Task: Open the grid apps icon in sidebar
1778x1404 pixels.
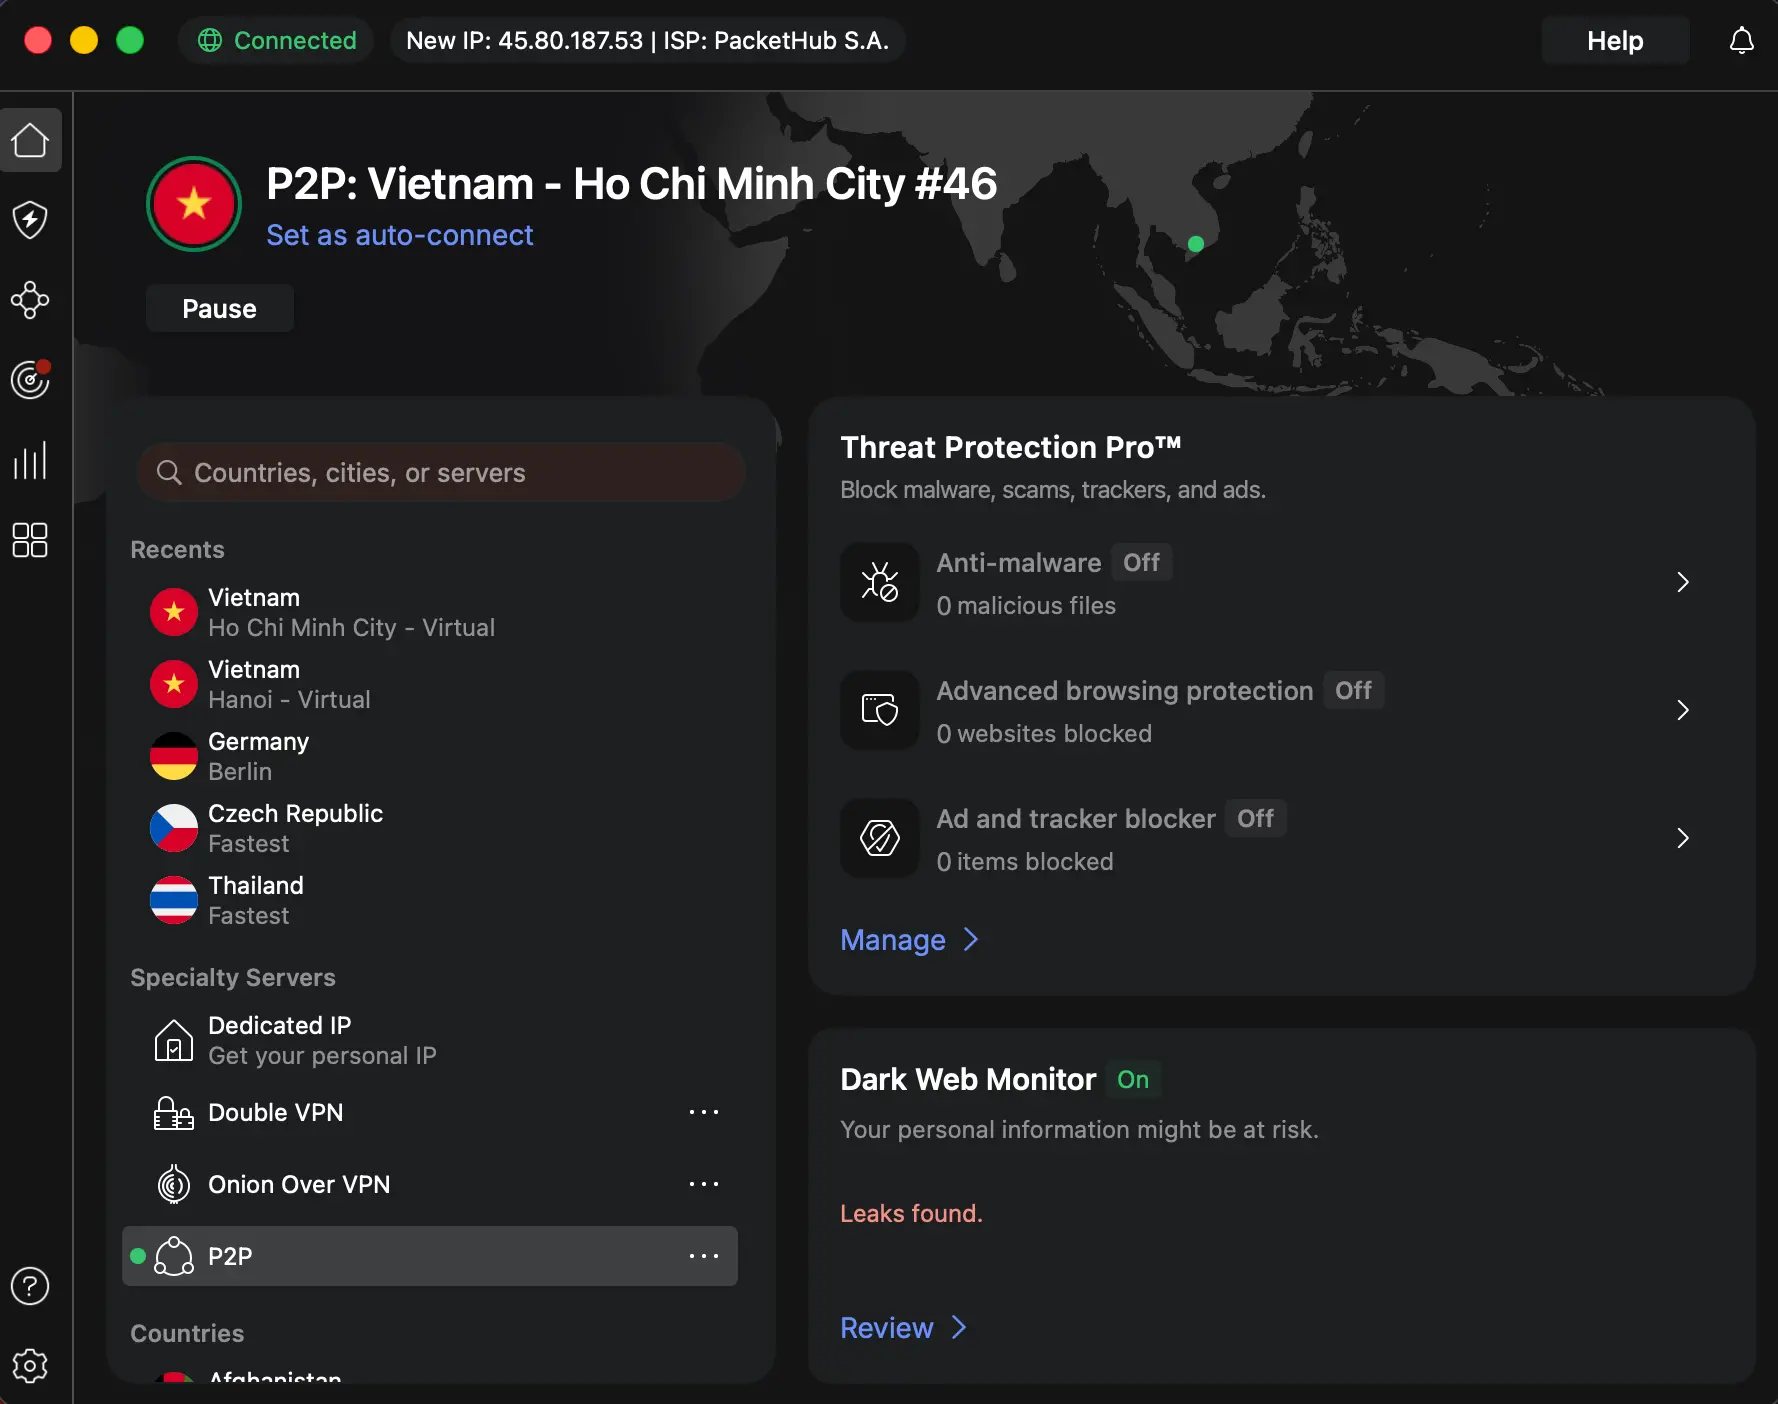Action: (31, 540)
